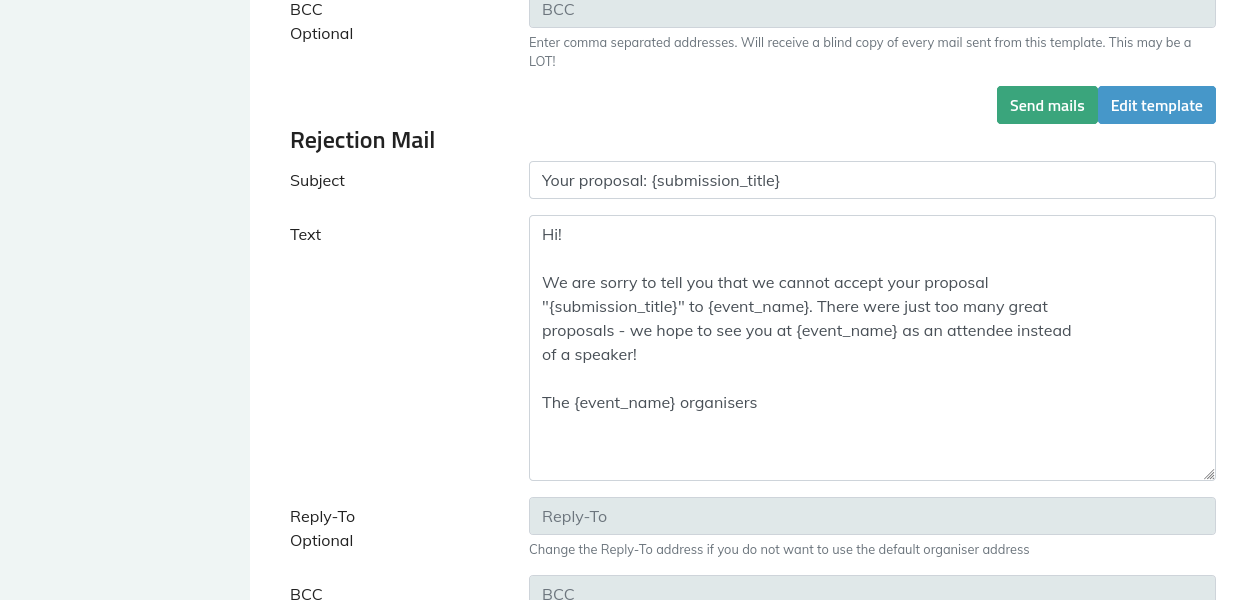Click the Reply-To label
1256x600 pixels.
322,517
